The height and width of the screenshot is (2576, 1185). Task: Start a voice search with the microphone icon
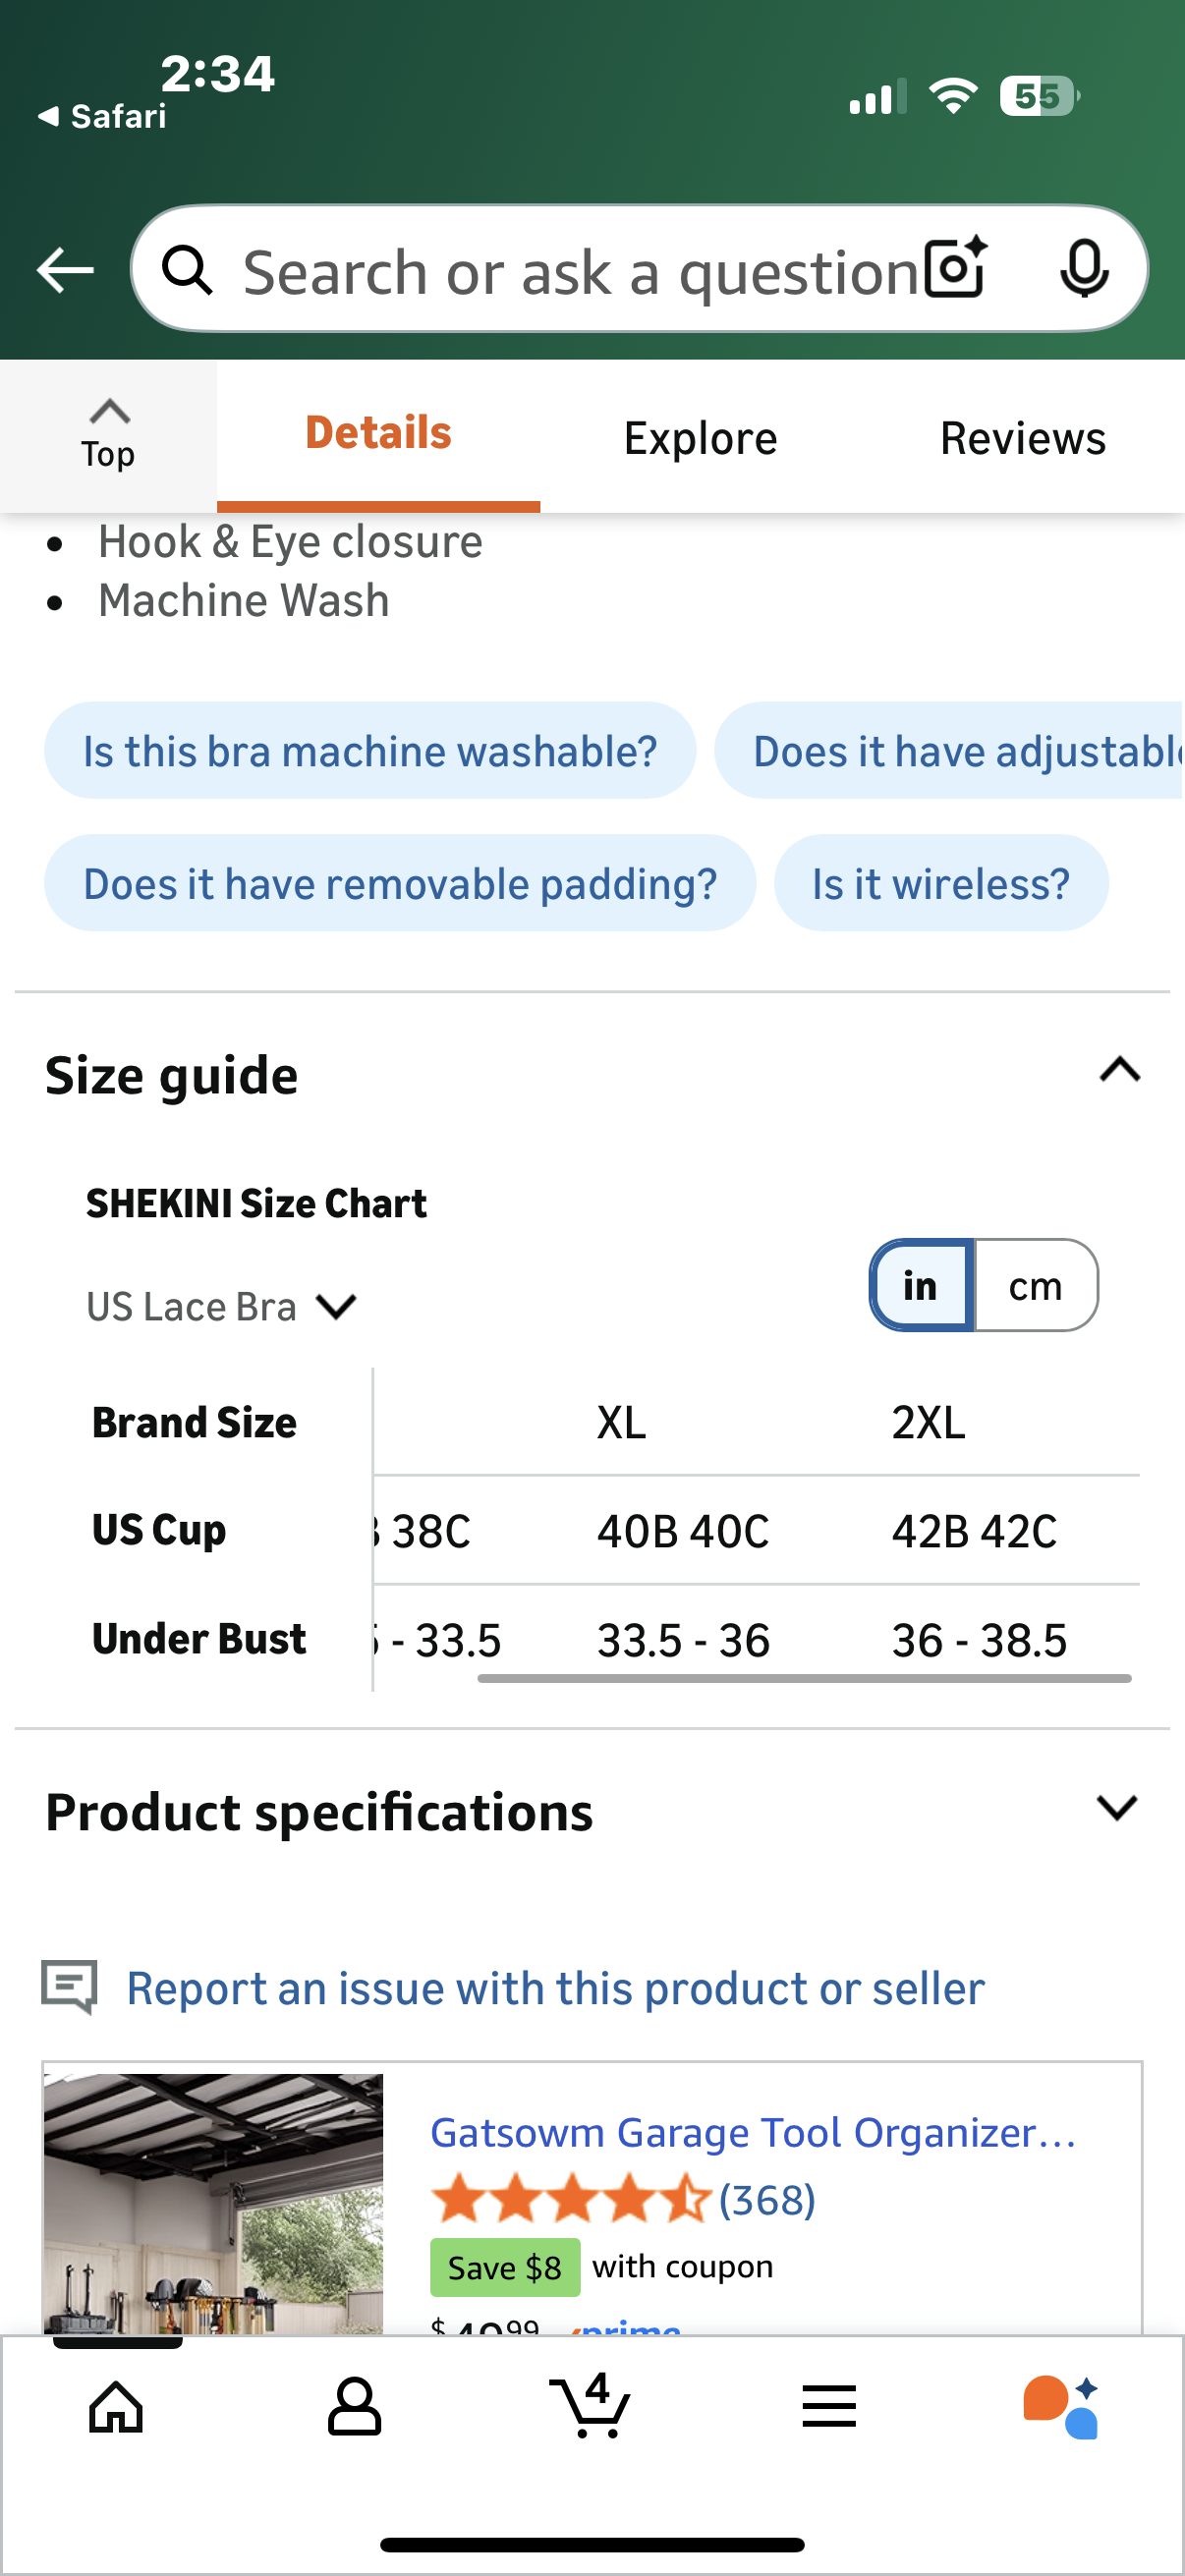point(1086,268)
